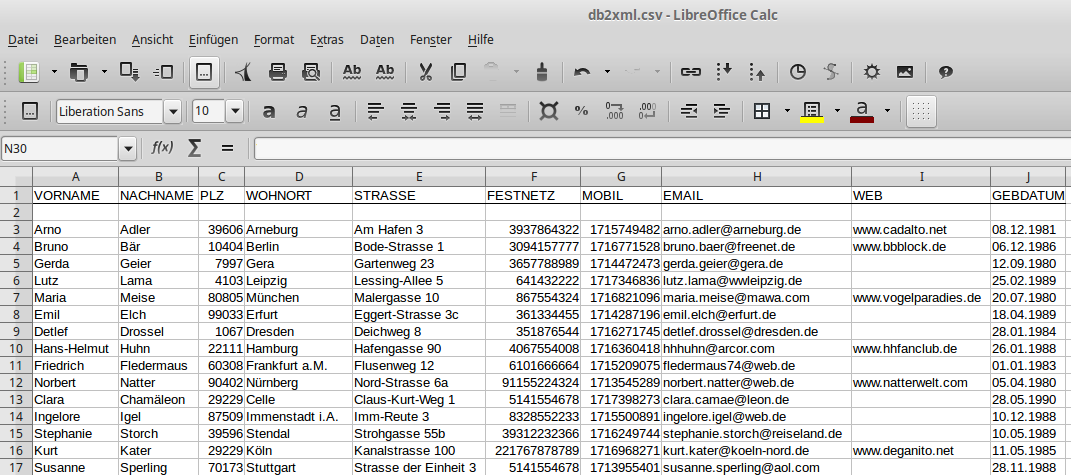The height and width of the screenshot is (475, 1071).
Task: Apply percent number format
Action: click(581, 111)
